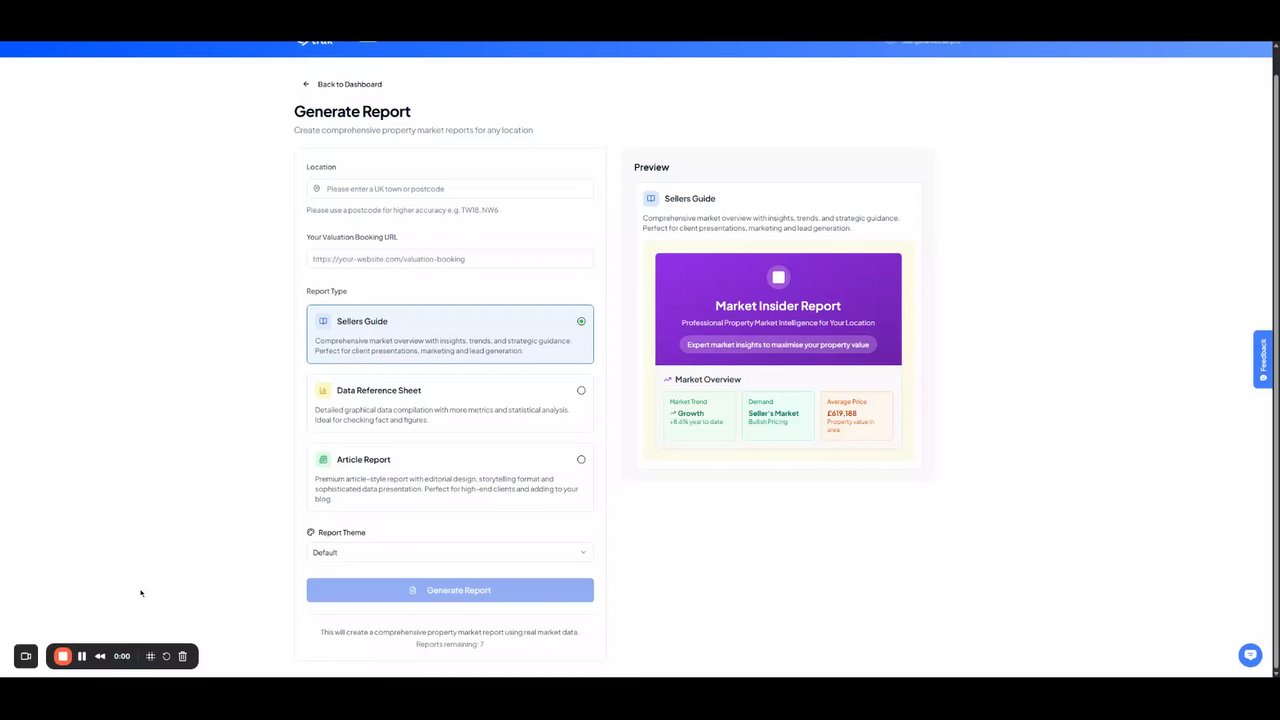Open the chat support bubble

pos(1250,655)
